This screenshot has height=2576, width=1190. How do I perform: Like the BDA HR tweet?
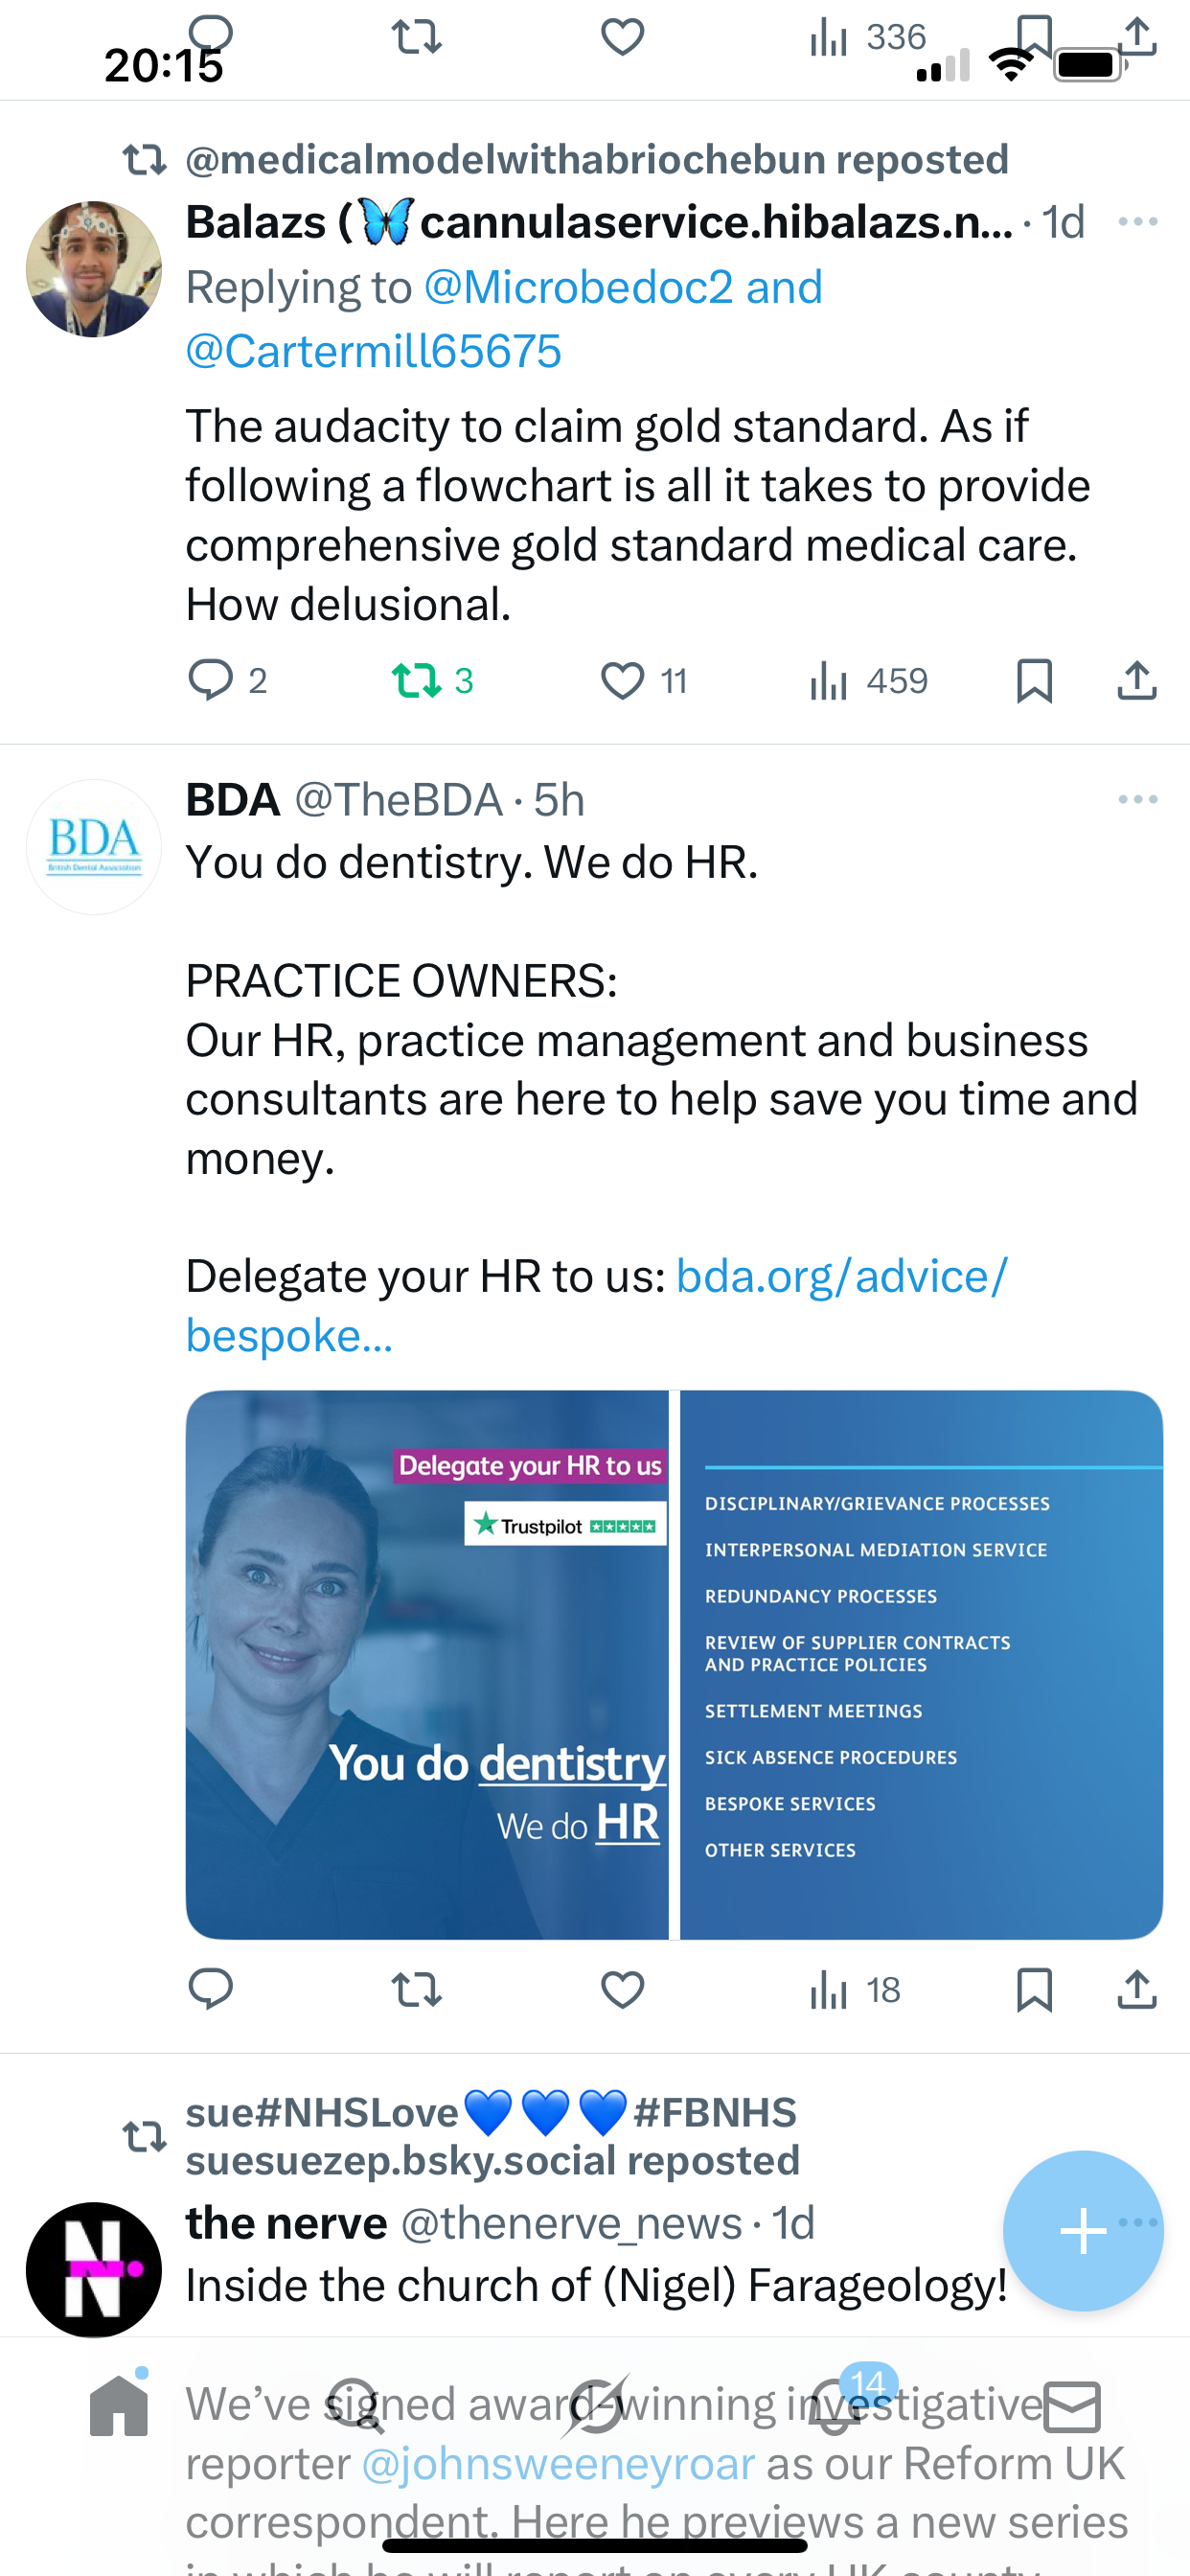pyautogui.click(x=622, y=1990)
